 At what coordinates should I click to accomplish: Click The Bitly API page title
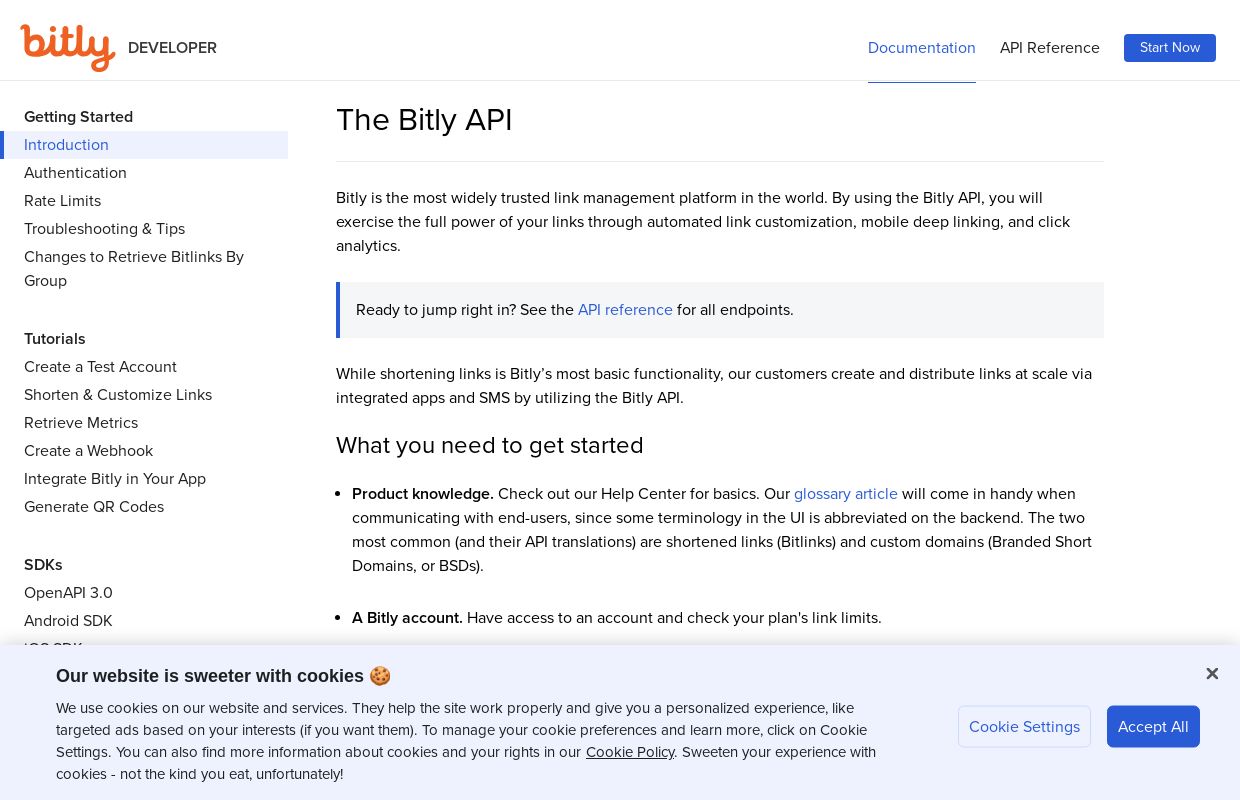point(424,120)
